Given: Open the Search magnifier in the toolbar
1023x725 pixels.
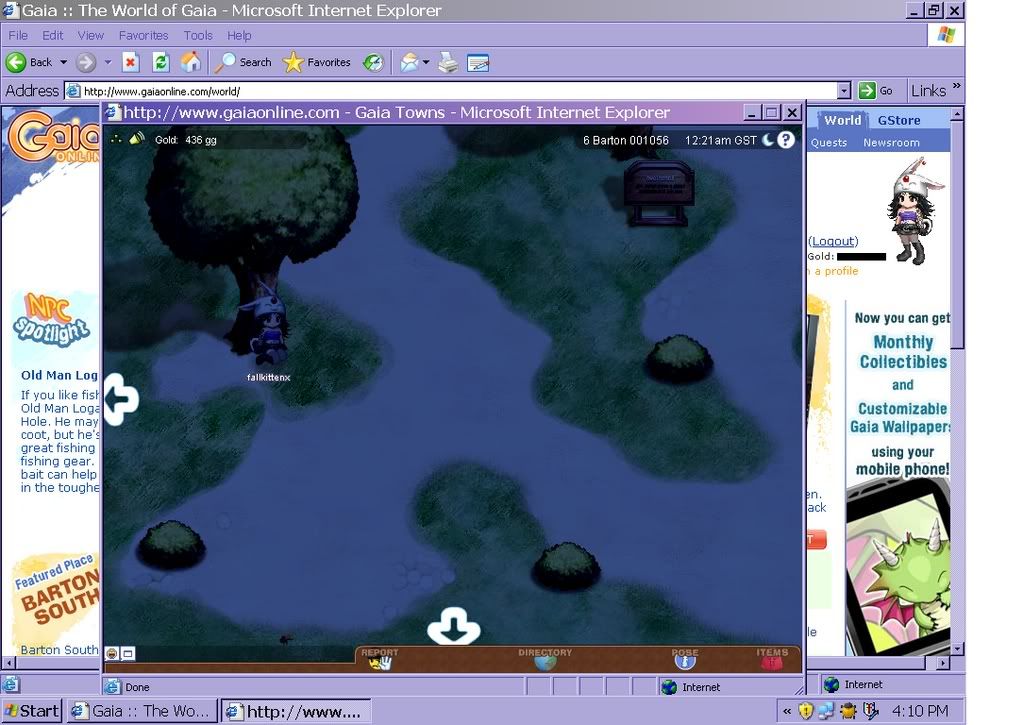Looking at the screenshot, I should click(243, 63).
